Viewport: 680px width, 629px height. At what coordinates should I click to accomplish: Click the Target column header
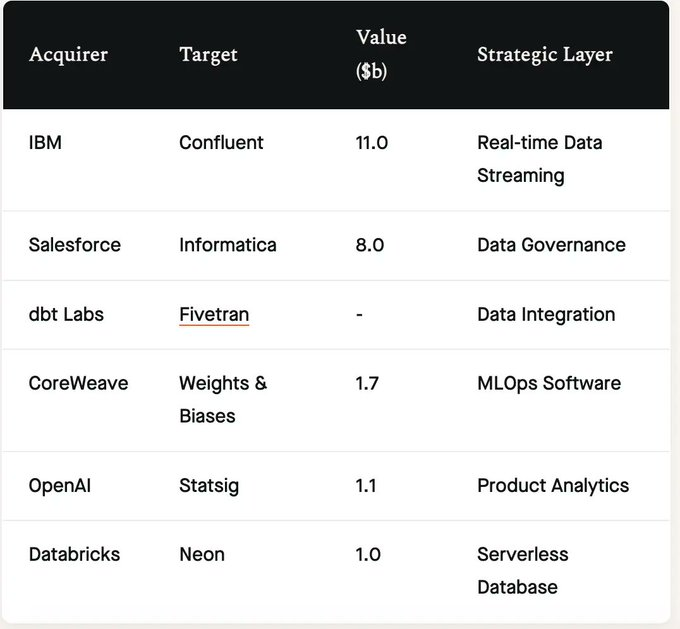(207, 54)
